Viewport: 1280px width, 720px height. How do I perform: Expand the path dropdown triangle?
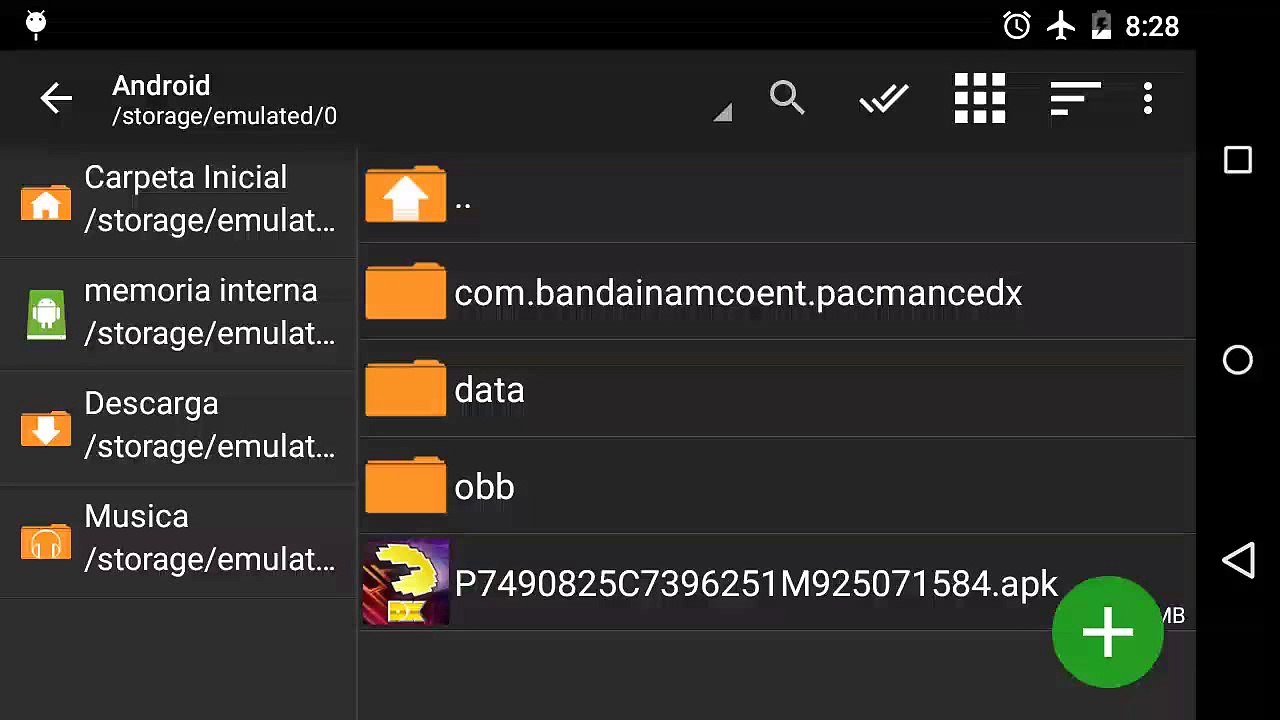point(723,113)
